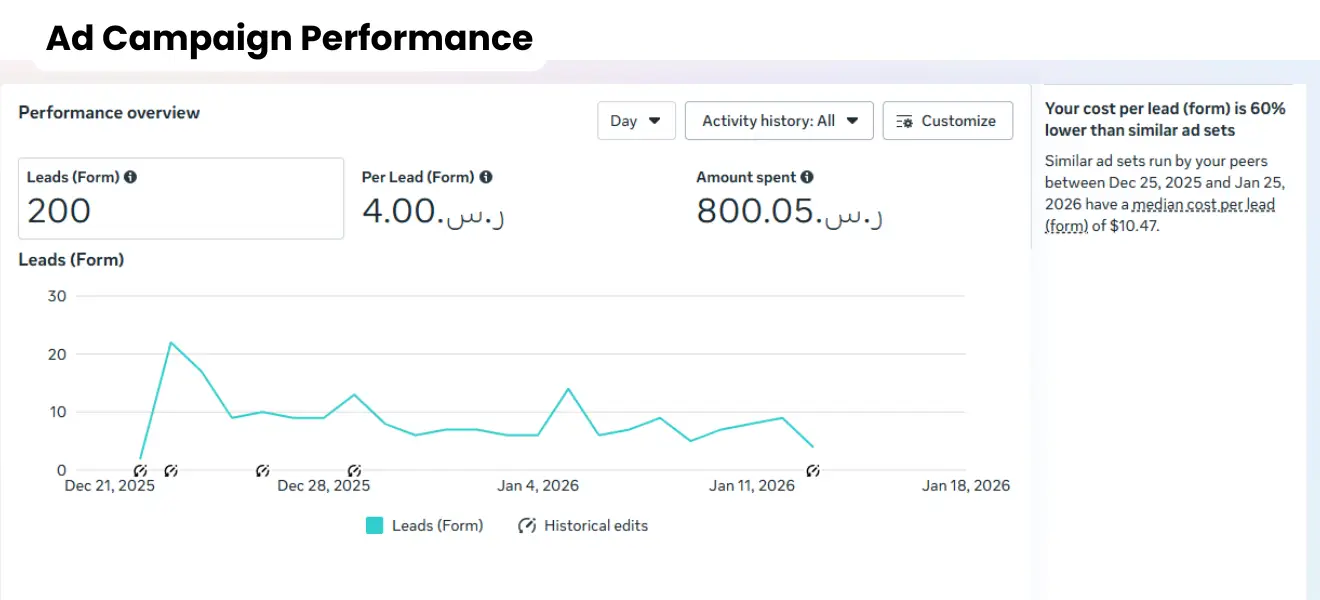Click the info icon beside Per Lead (Form)
The image size is (1320, 600).
[486, 177]
